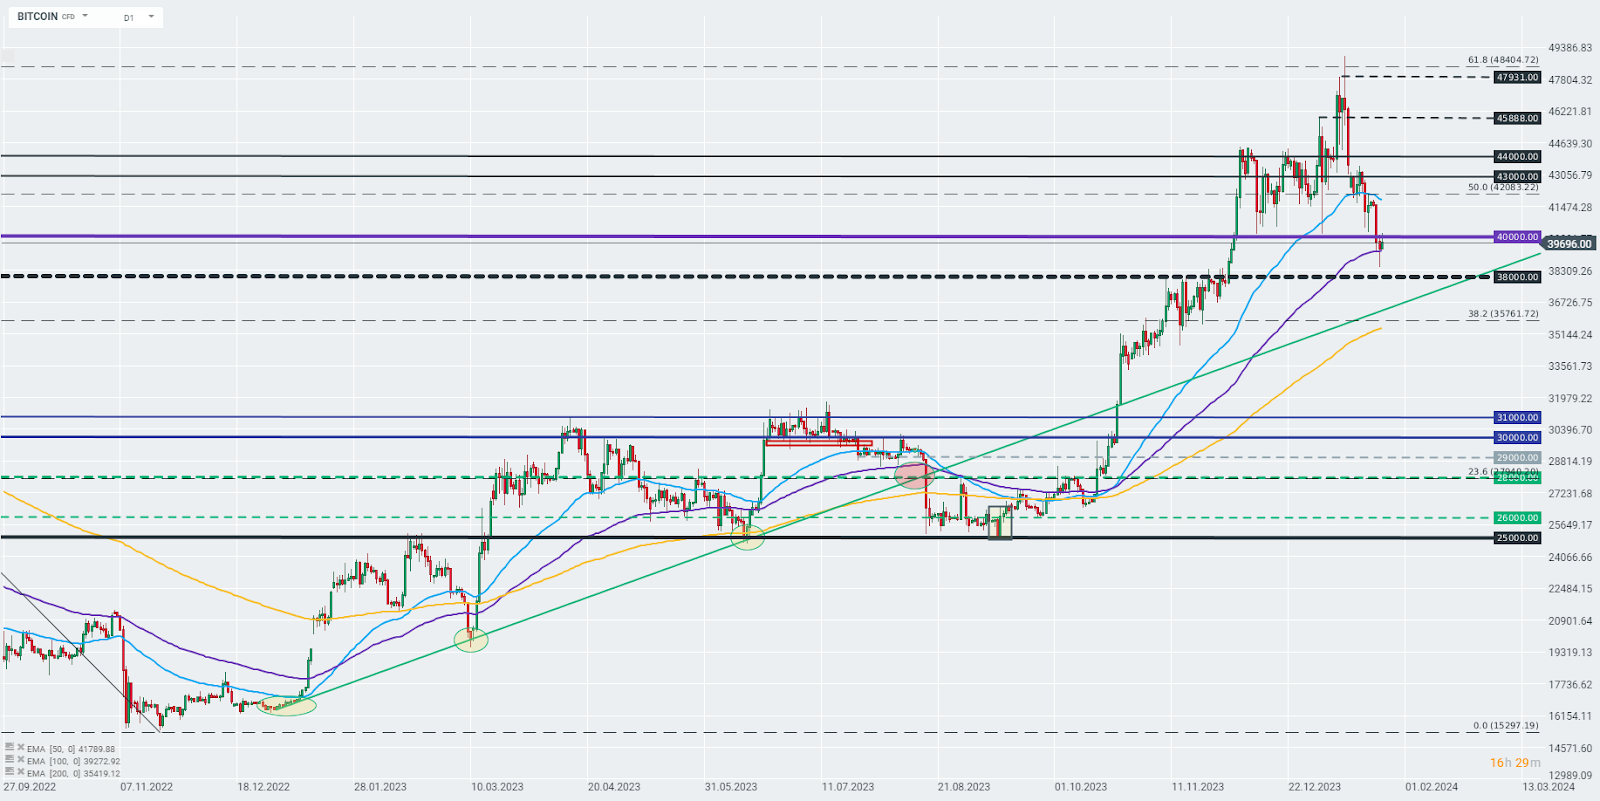Select the 44000.00 resistance level label

(x=1517, y=156)
